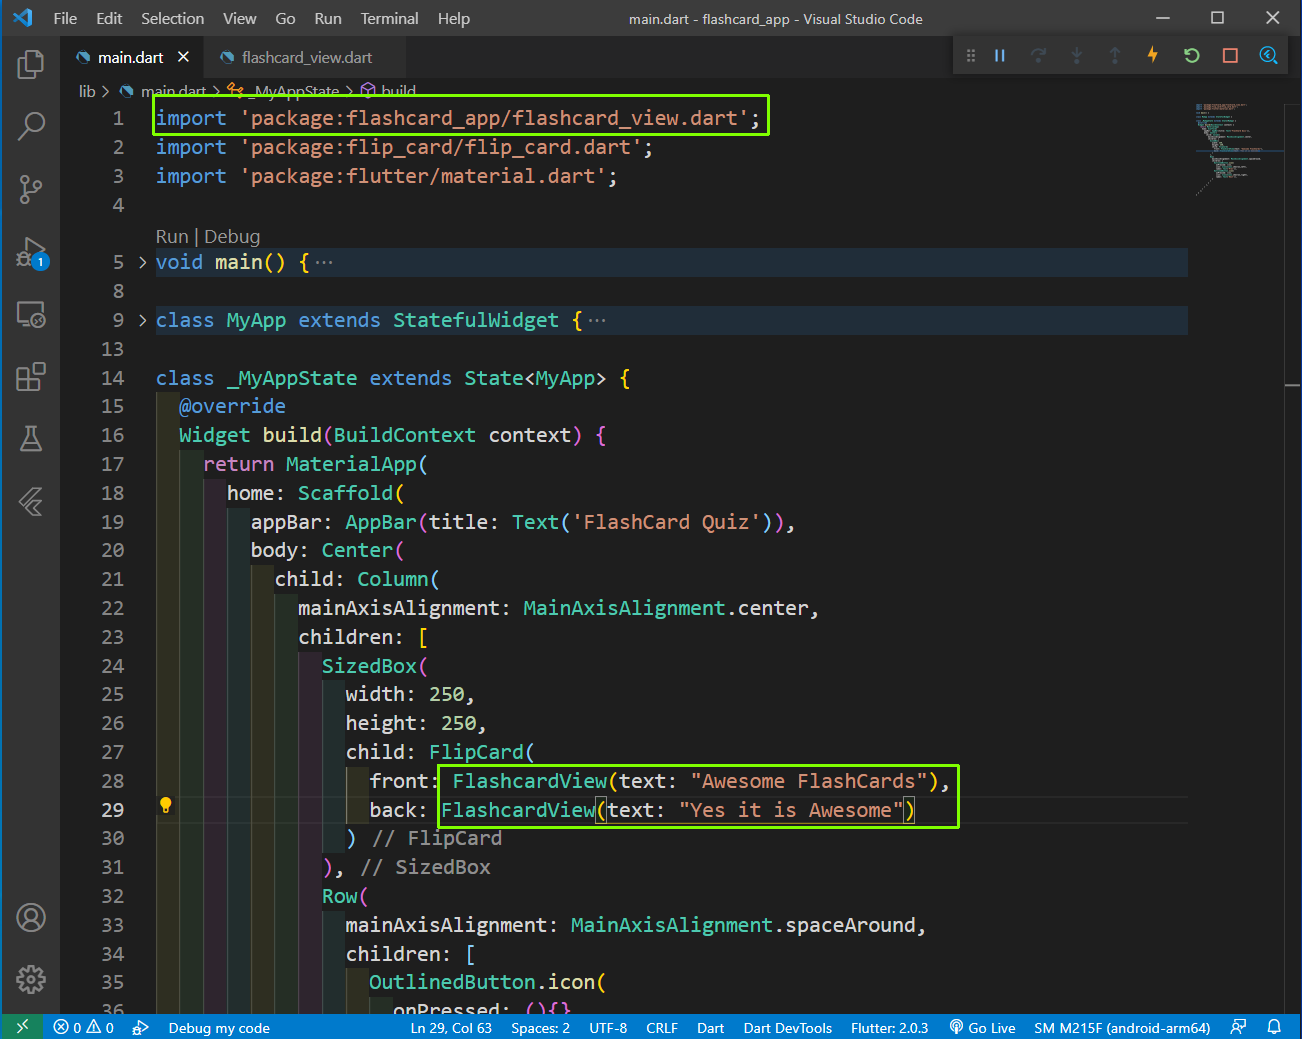Click Debug code lens above main
Image resolution: width=1302 pixels, height=1039 pixels.
click(232, 236)
